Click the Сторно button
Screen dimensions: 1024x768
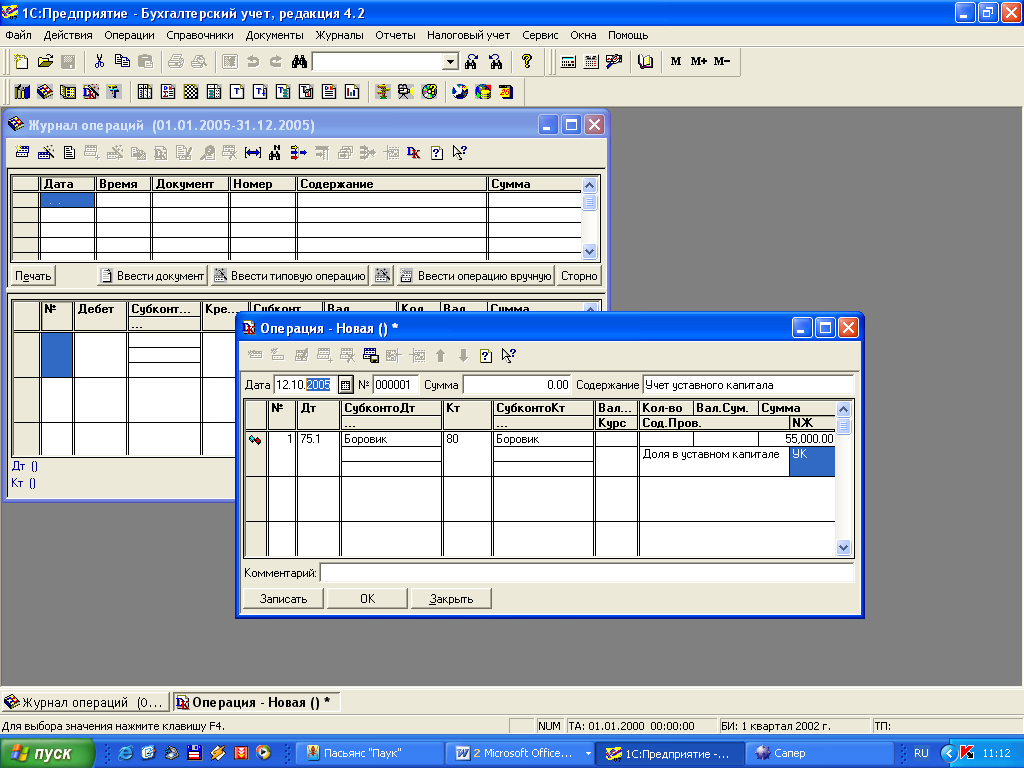[579, 276]
